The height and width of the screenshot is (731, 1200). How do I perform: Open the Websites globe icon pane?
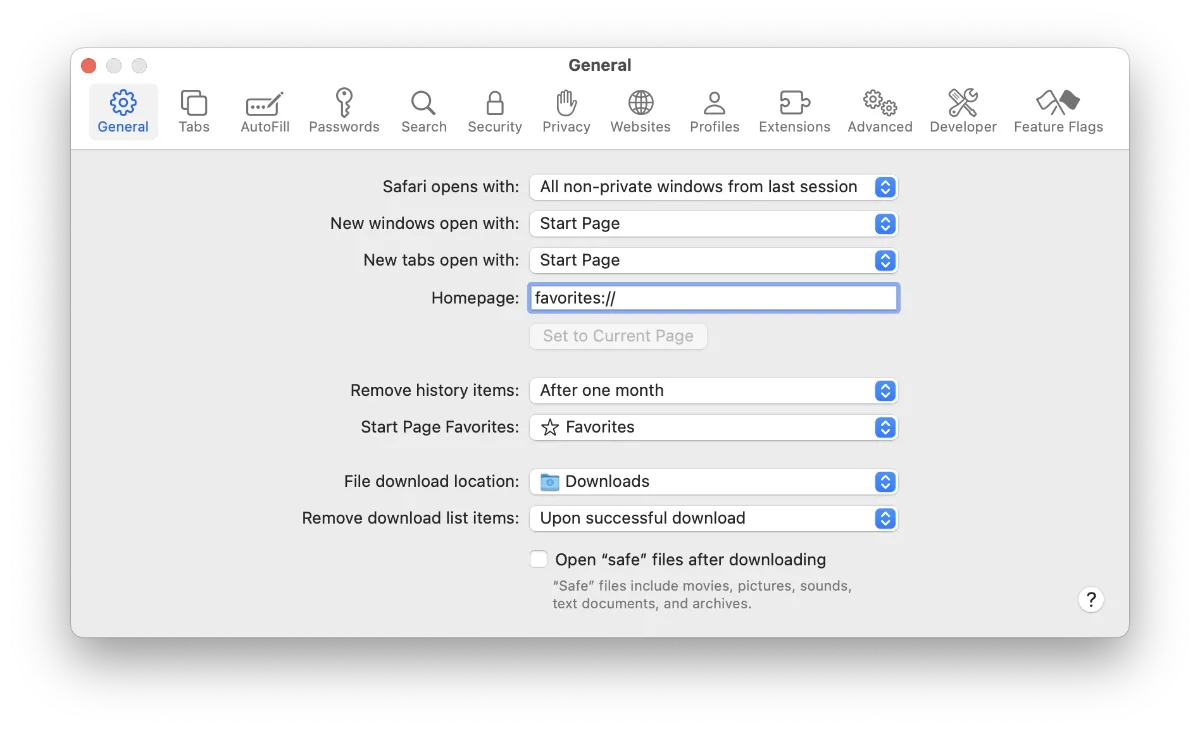[640, 111]
